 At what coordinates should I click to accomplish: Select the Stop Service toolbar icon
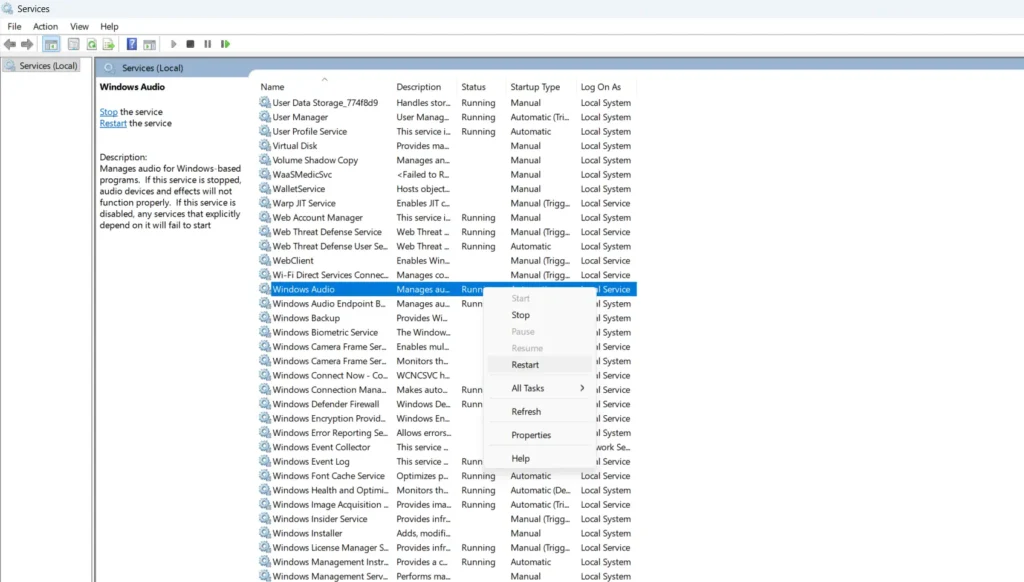click(190, 43)
